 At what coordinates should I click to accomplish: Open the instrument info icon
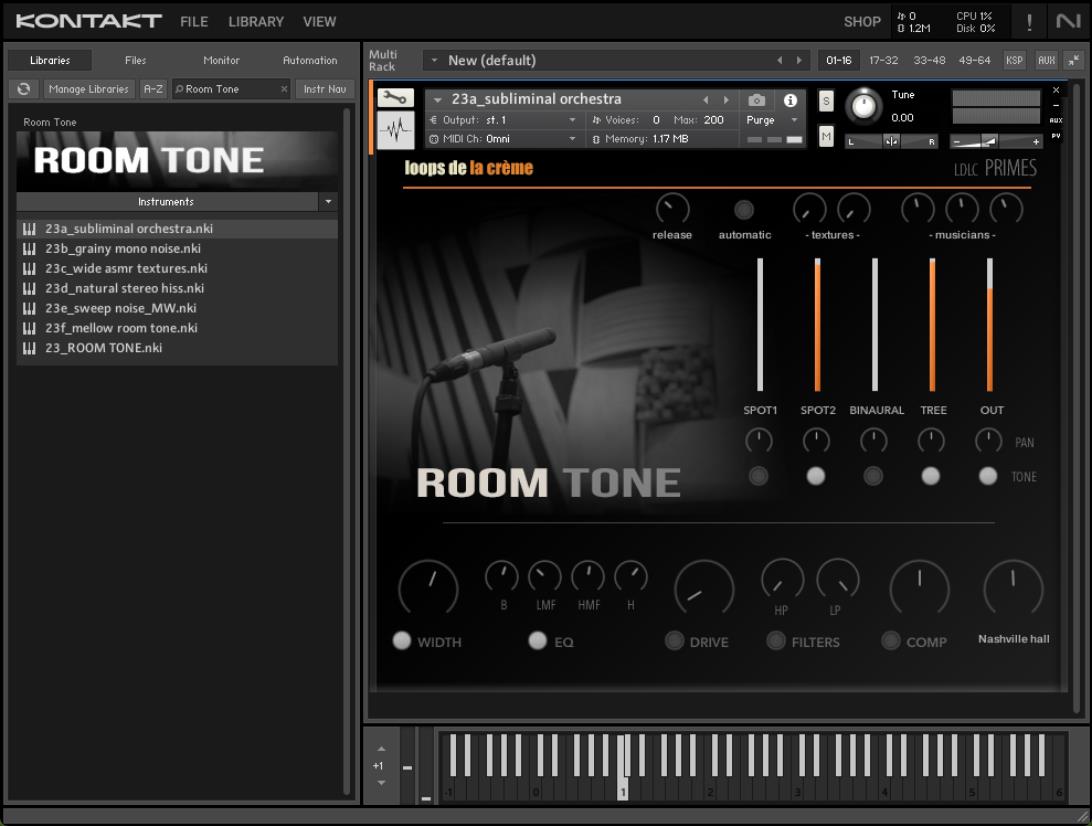(790, 100)
